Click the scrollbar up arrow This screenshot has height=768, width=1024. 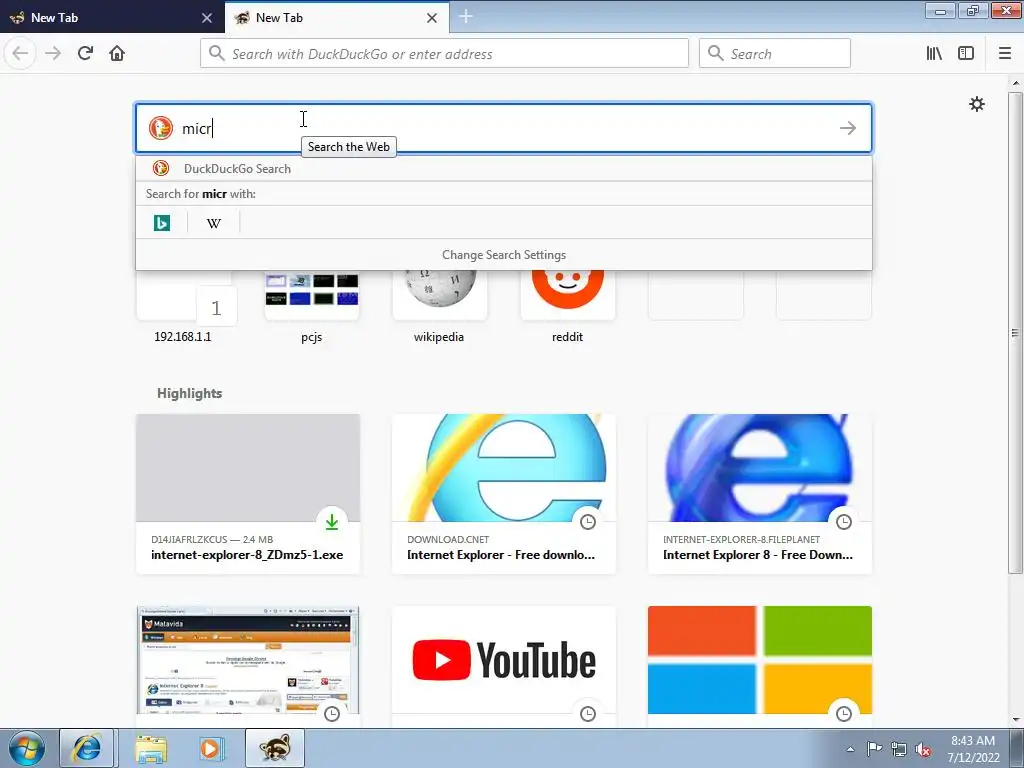1015,83
